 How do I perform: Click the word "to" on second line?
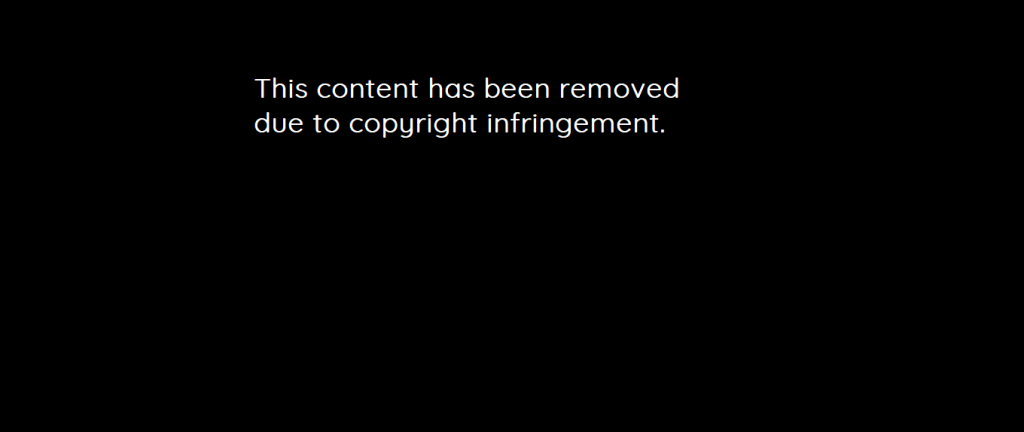(327, 123)
